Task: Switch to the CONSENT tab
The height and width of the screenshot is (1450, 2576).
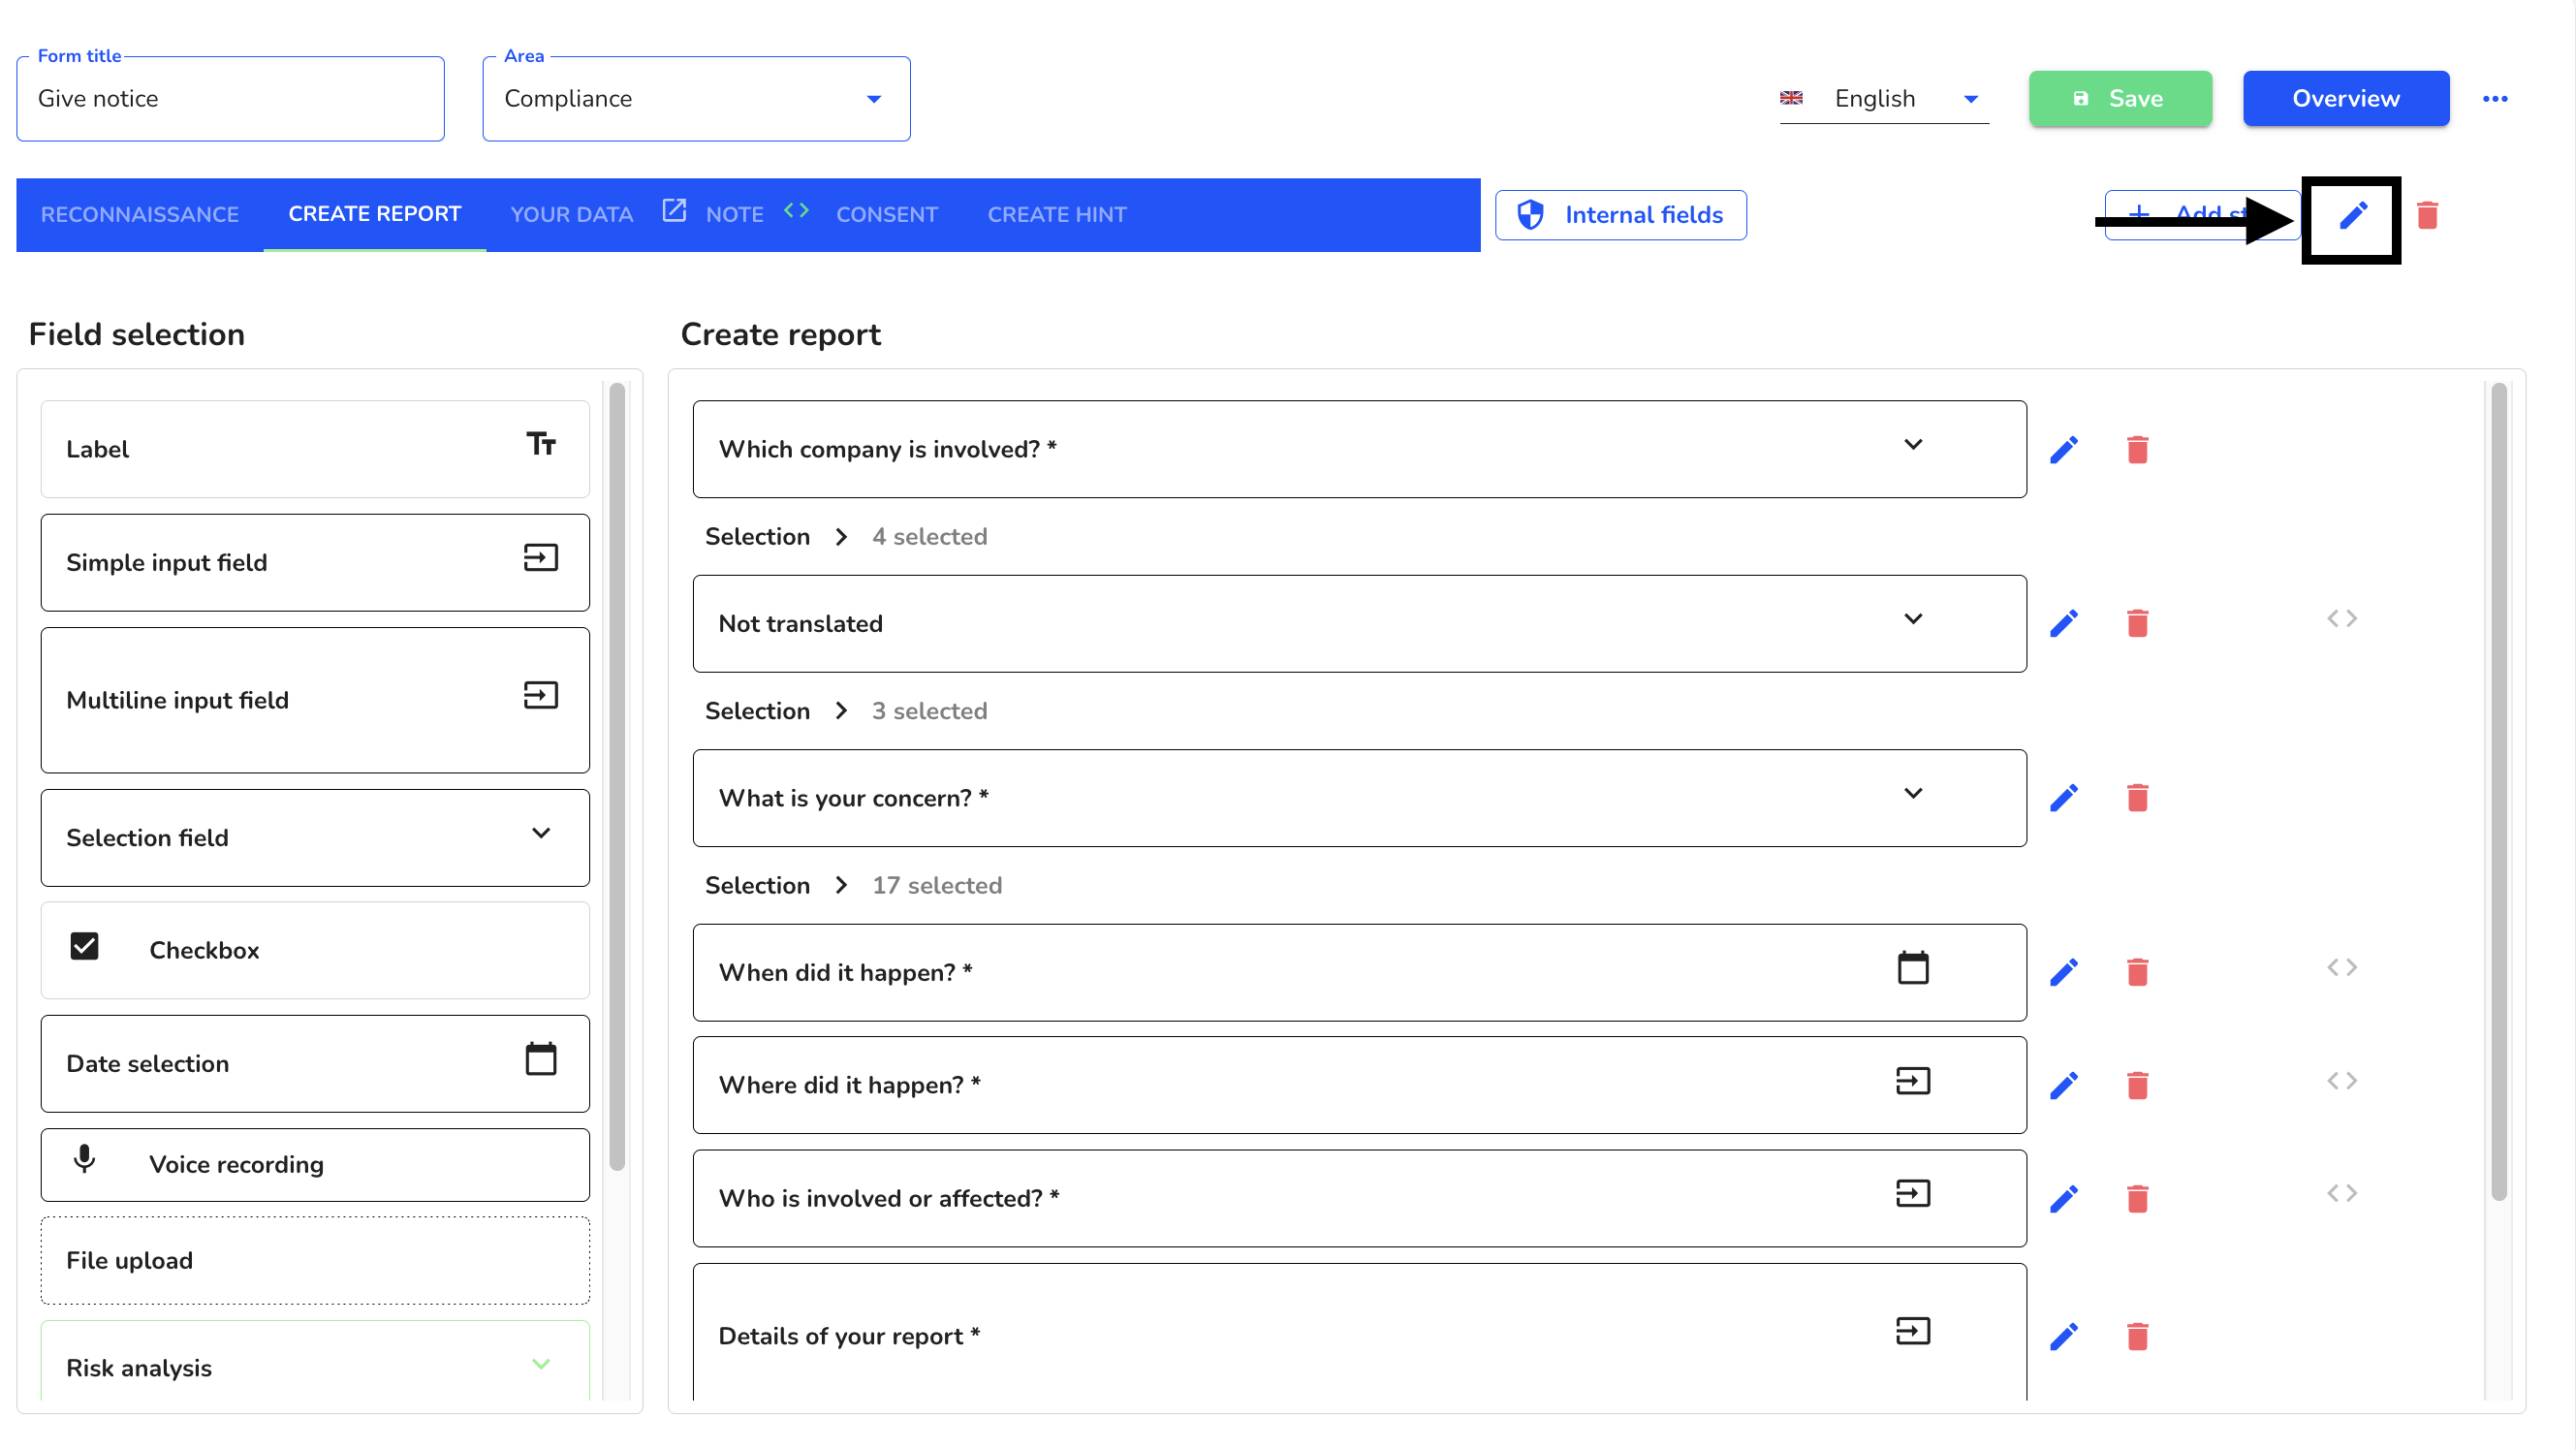Action: (887, 214)
